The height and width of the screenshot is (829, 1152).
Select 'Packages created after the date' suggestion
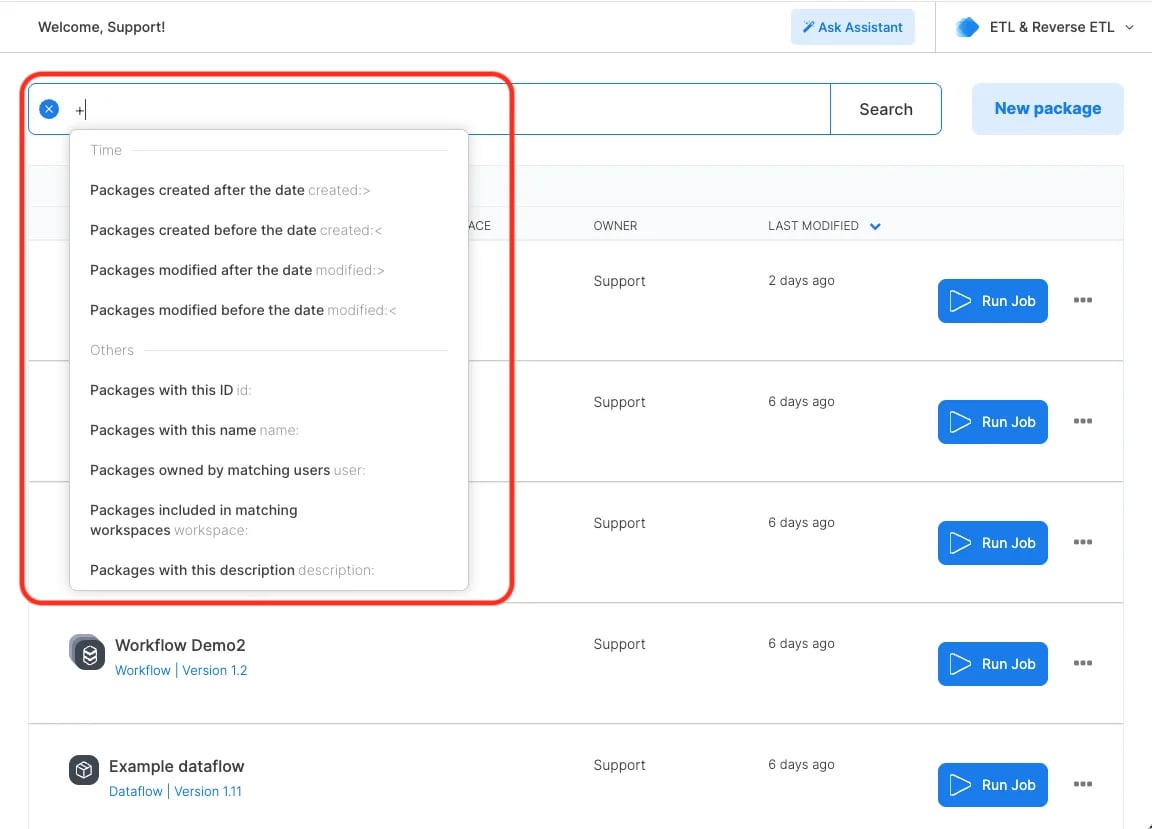pos(269,190)
